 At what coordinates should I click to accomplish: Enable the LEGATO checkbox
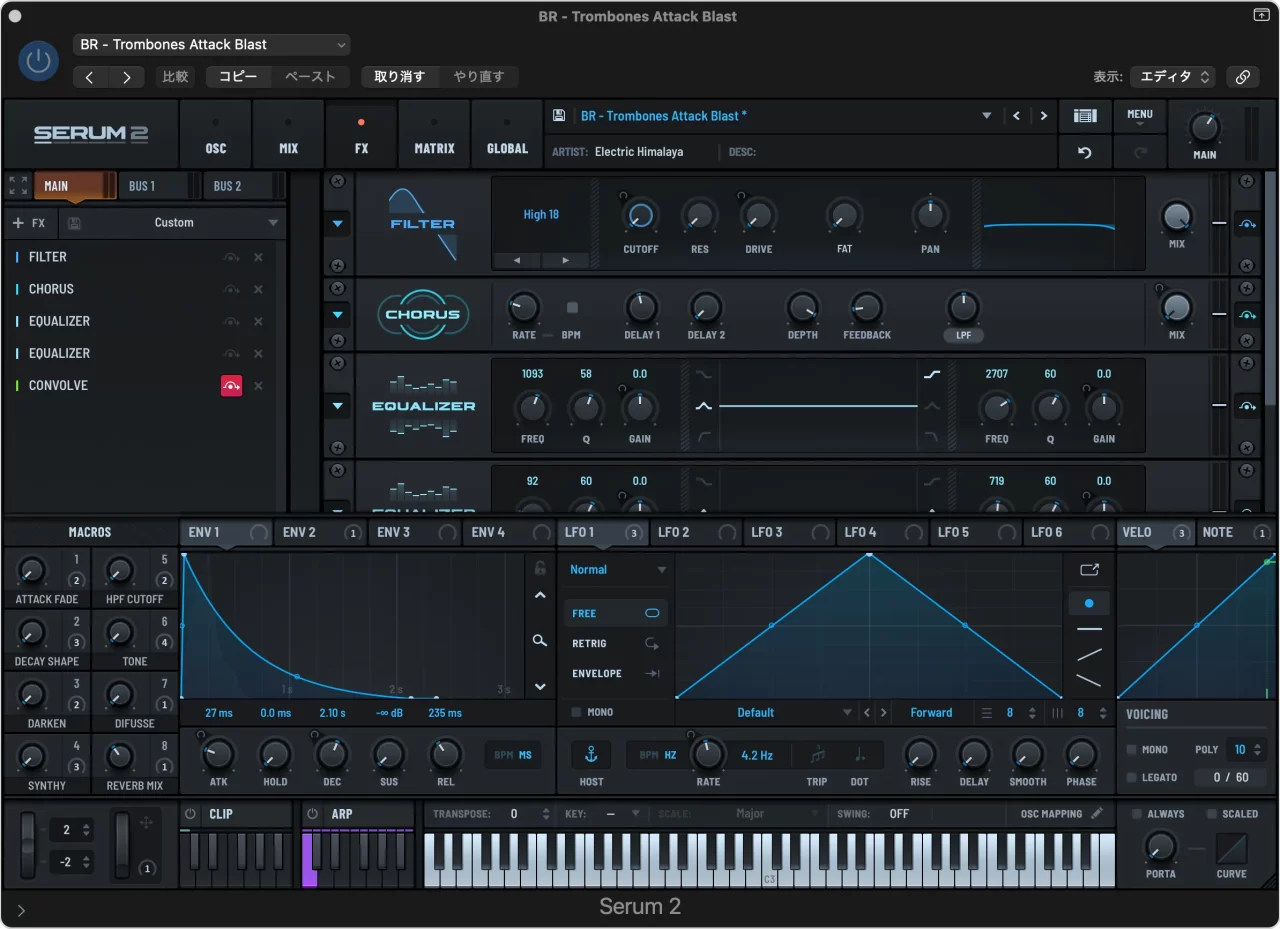click(x=1132, y=778)
